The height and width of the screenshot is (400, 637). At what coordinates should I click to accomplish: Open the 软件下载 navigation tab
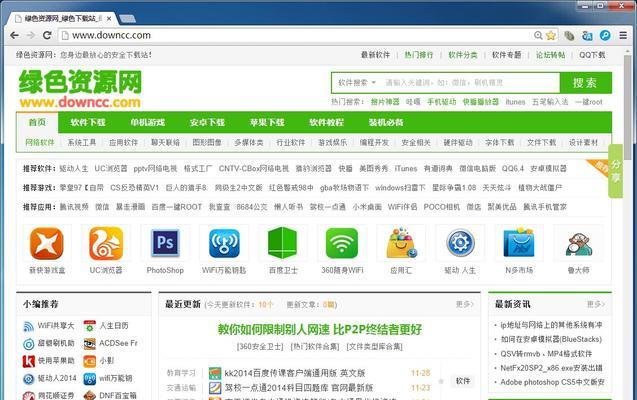pos(88,122)
